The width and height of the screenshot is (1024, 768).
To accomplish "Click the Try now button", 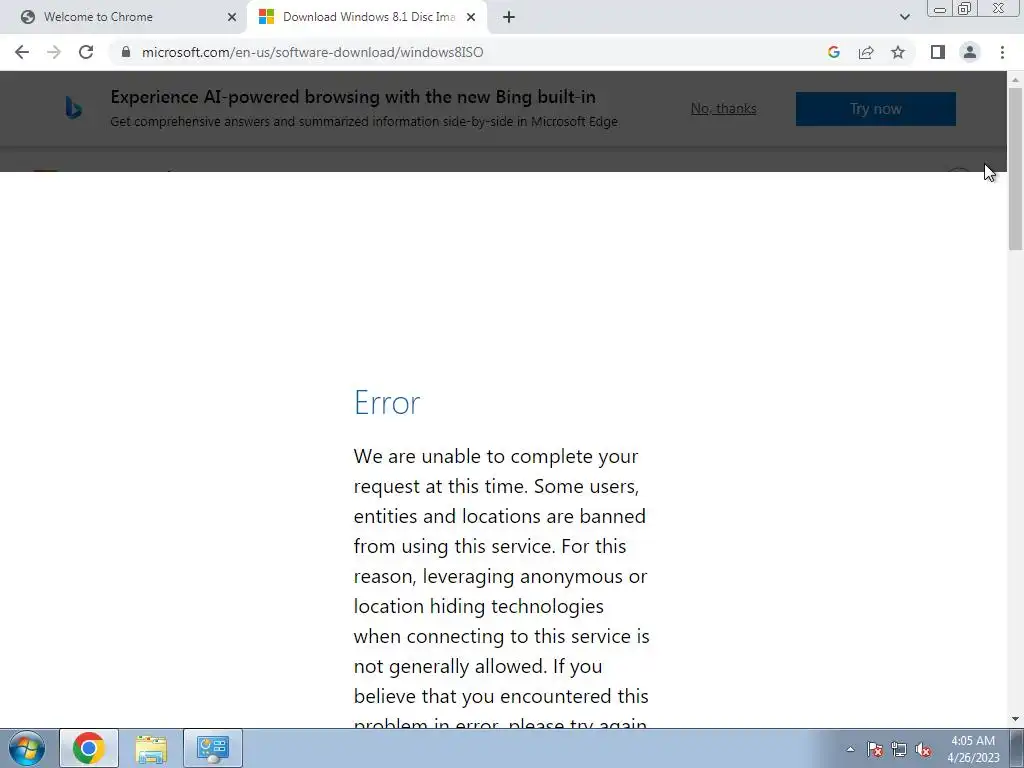I will tap(876, 108).
